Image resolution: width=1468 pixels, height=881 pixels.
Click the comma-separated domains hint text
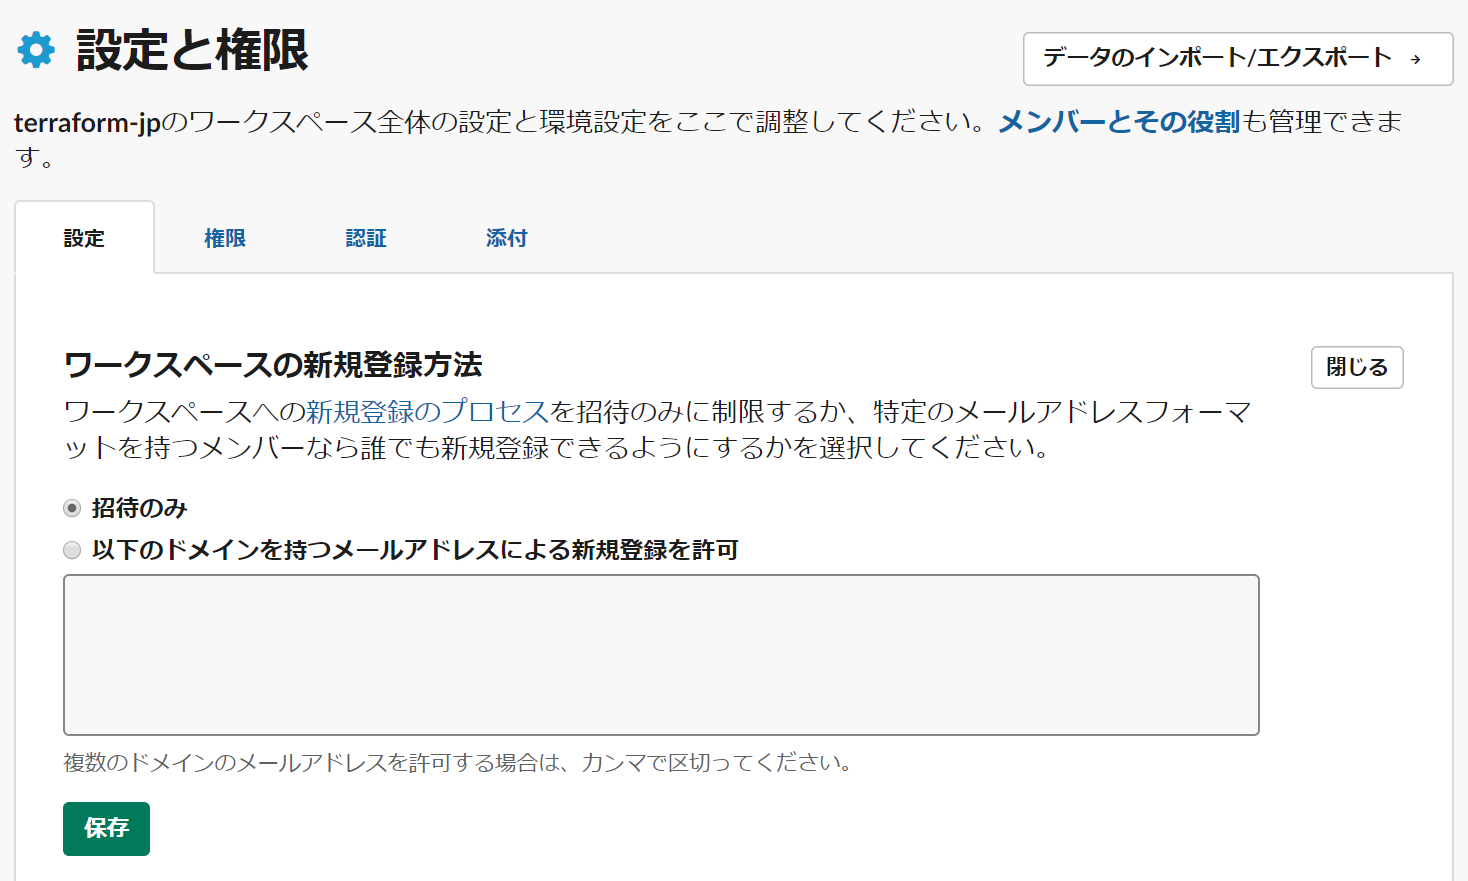tap(458, 763)
